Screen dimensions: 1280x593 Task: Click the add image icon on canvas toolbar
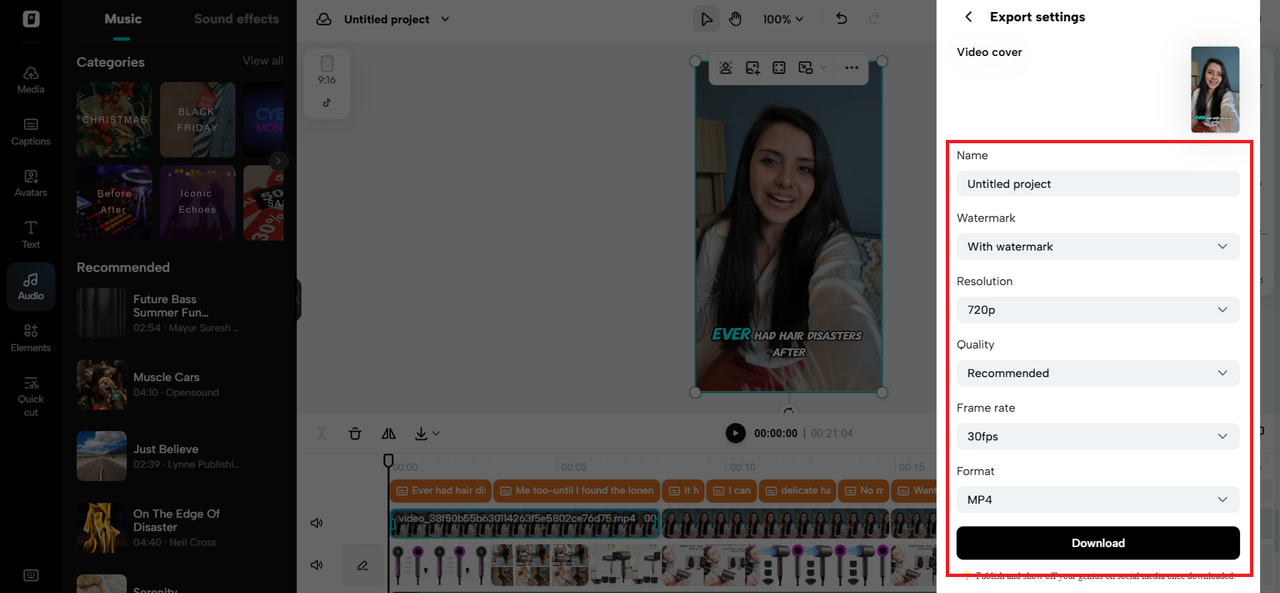(x=752, y=68)
